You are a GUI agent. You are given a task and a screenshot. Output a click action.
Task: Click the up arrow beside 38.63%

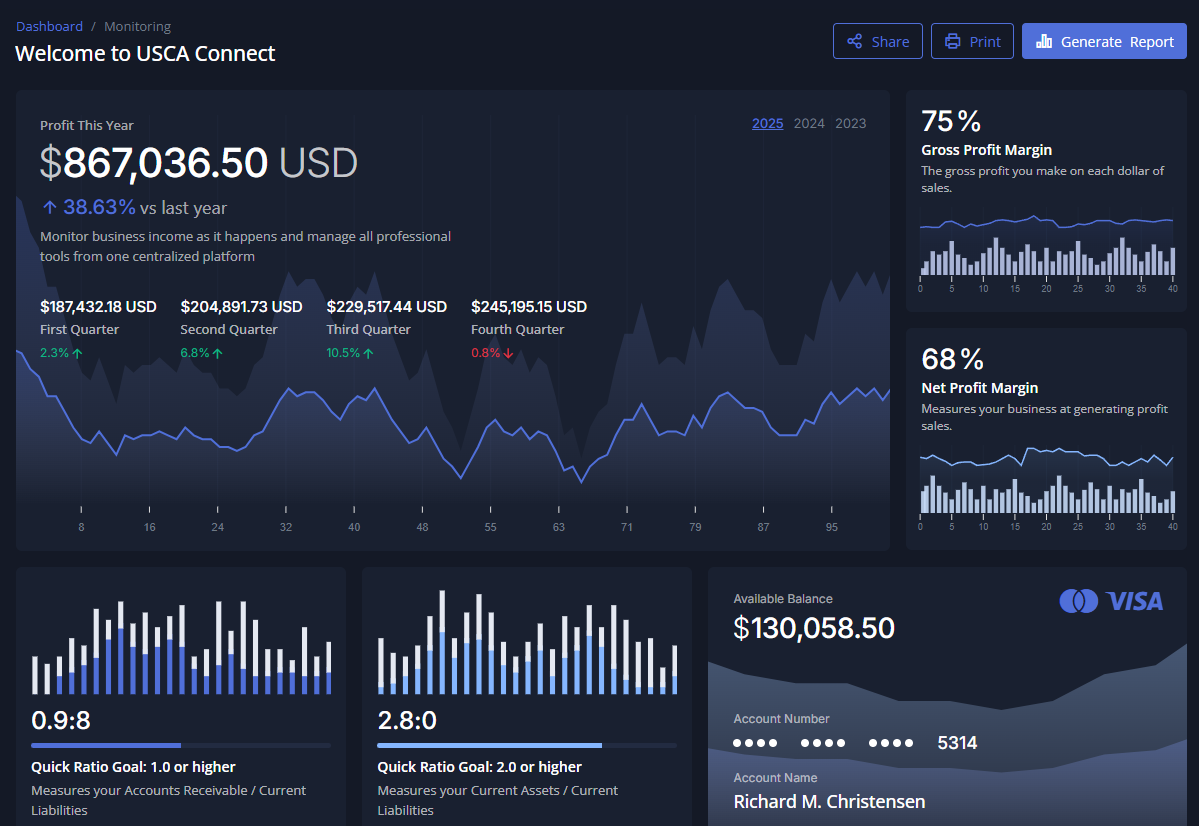[50, 207]
